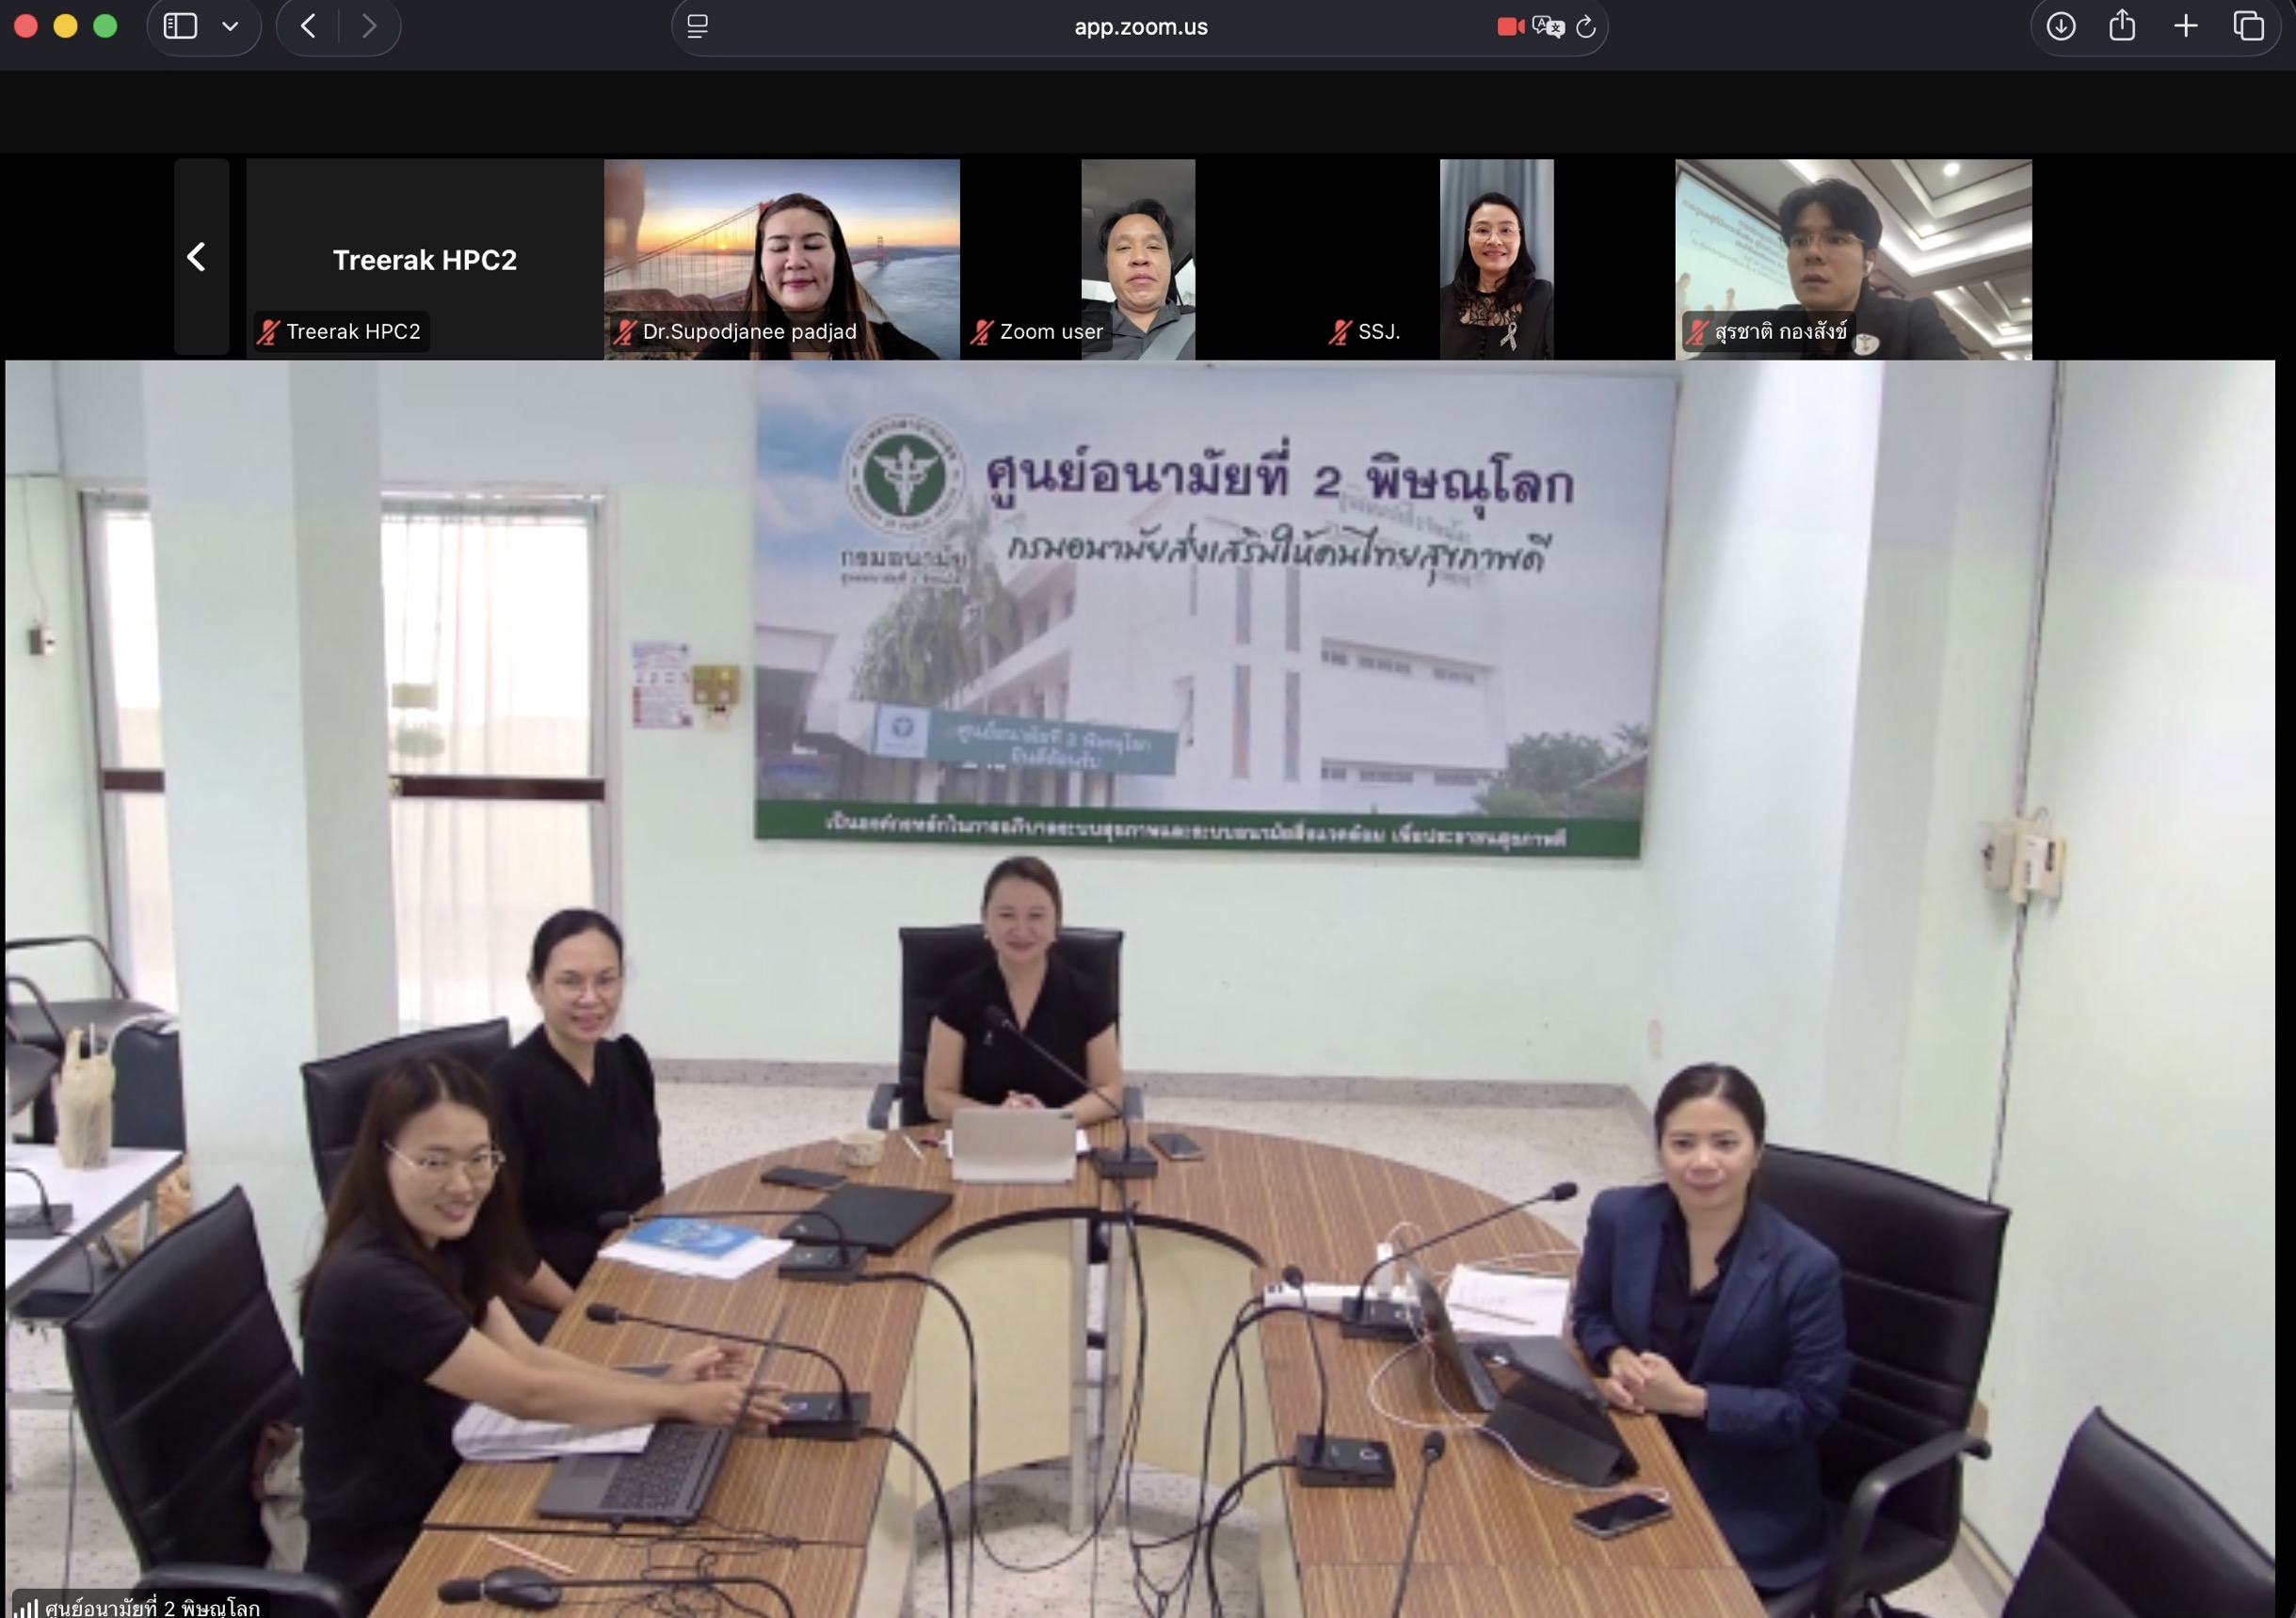Toggle the Safari sidebar button
The image size is (2296, 1618).
point(180,26)
